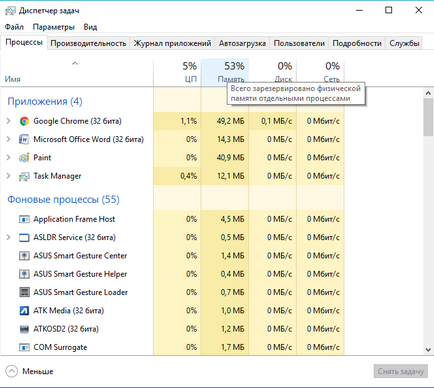This screenshot has height=388, width=434.
Task: Click the ATK Media process icon
Action: pyautogui.click(x=24, y=311)
